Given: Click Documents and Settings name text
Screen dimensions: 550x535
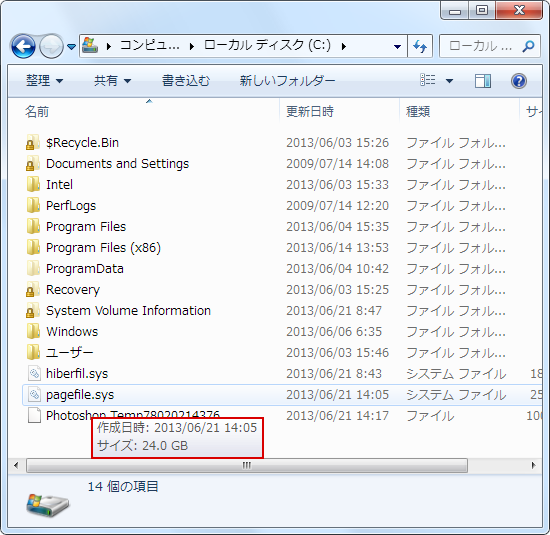Looking at the screenshot, I should point(118,164).
